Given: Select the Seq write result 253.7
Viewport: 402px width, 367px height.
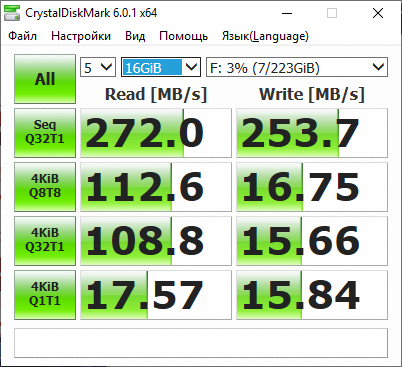Looking at the screenshot, I should coord(312,133).
